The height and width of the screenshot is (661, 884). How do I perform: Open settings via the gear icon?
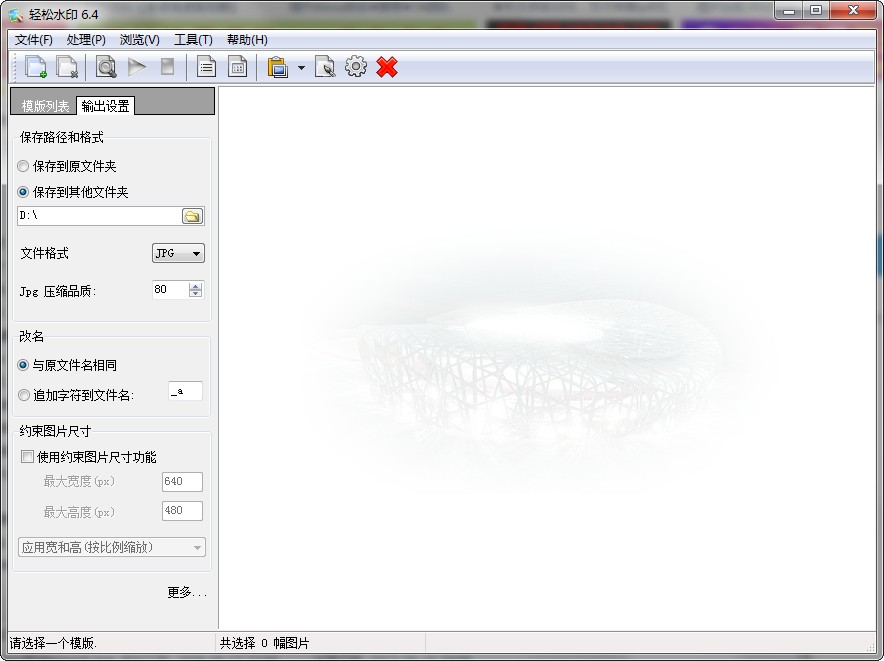(356, 67)
